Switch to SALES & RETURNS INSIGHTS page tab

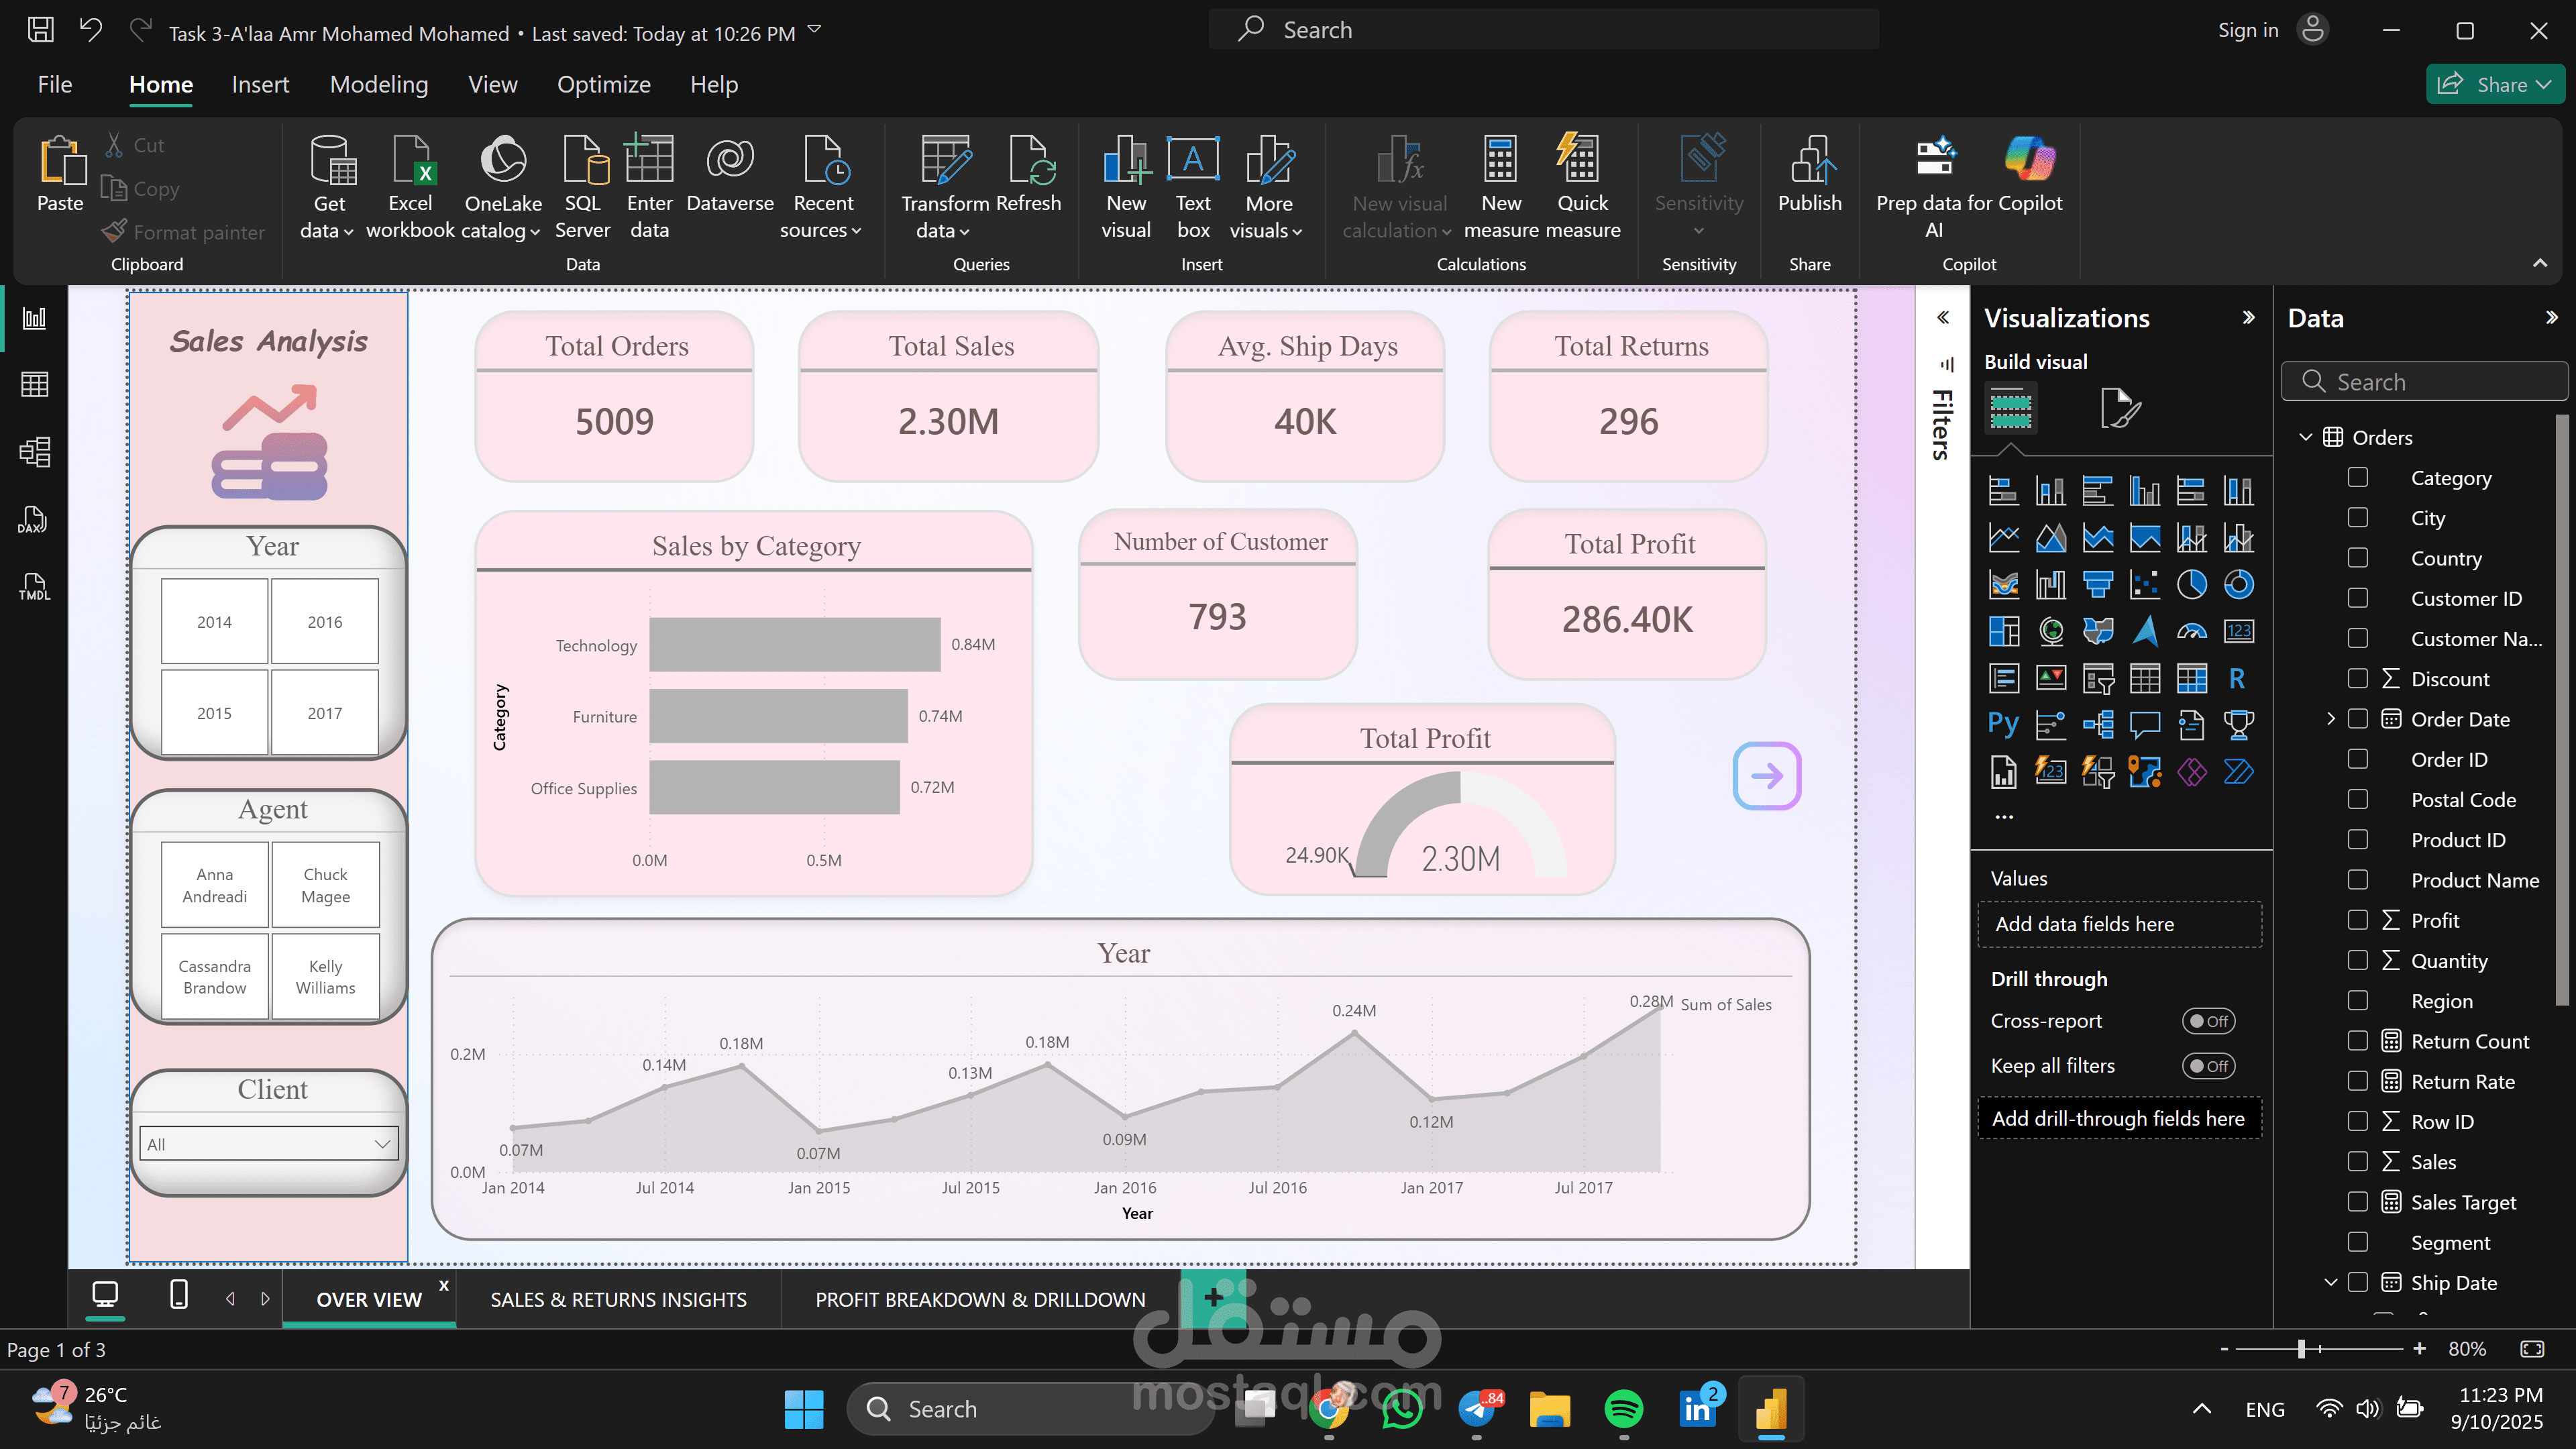point(618,1299)
